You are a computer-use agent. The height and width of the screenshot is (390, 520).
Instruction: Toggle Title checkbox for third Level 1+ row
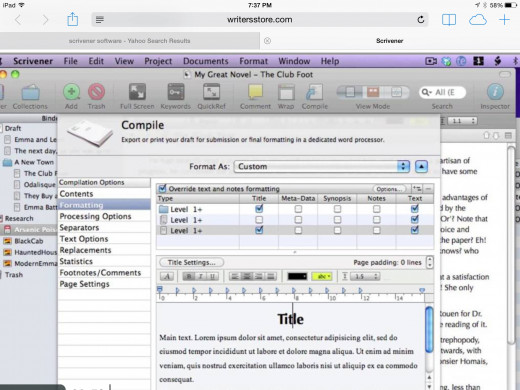point(259,230)
